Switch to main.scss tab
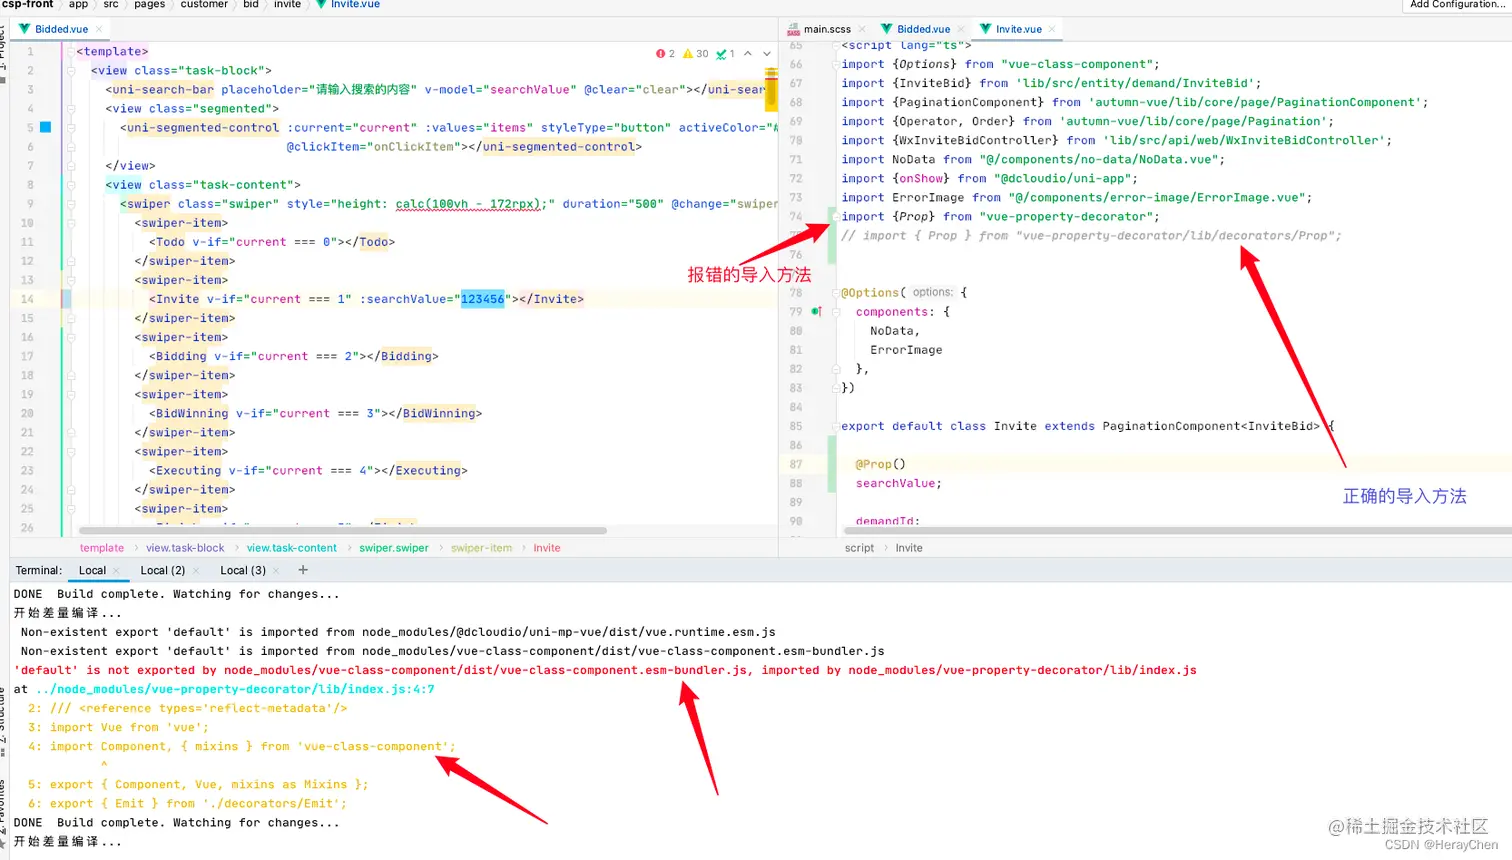1512x860 pixels. pyautogui.click(x=827, y=29)
